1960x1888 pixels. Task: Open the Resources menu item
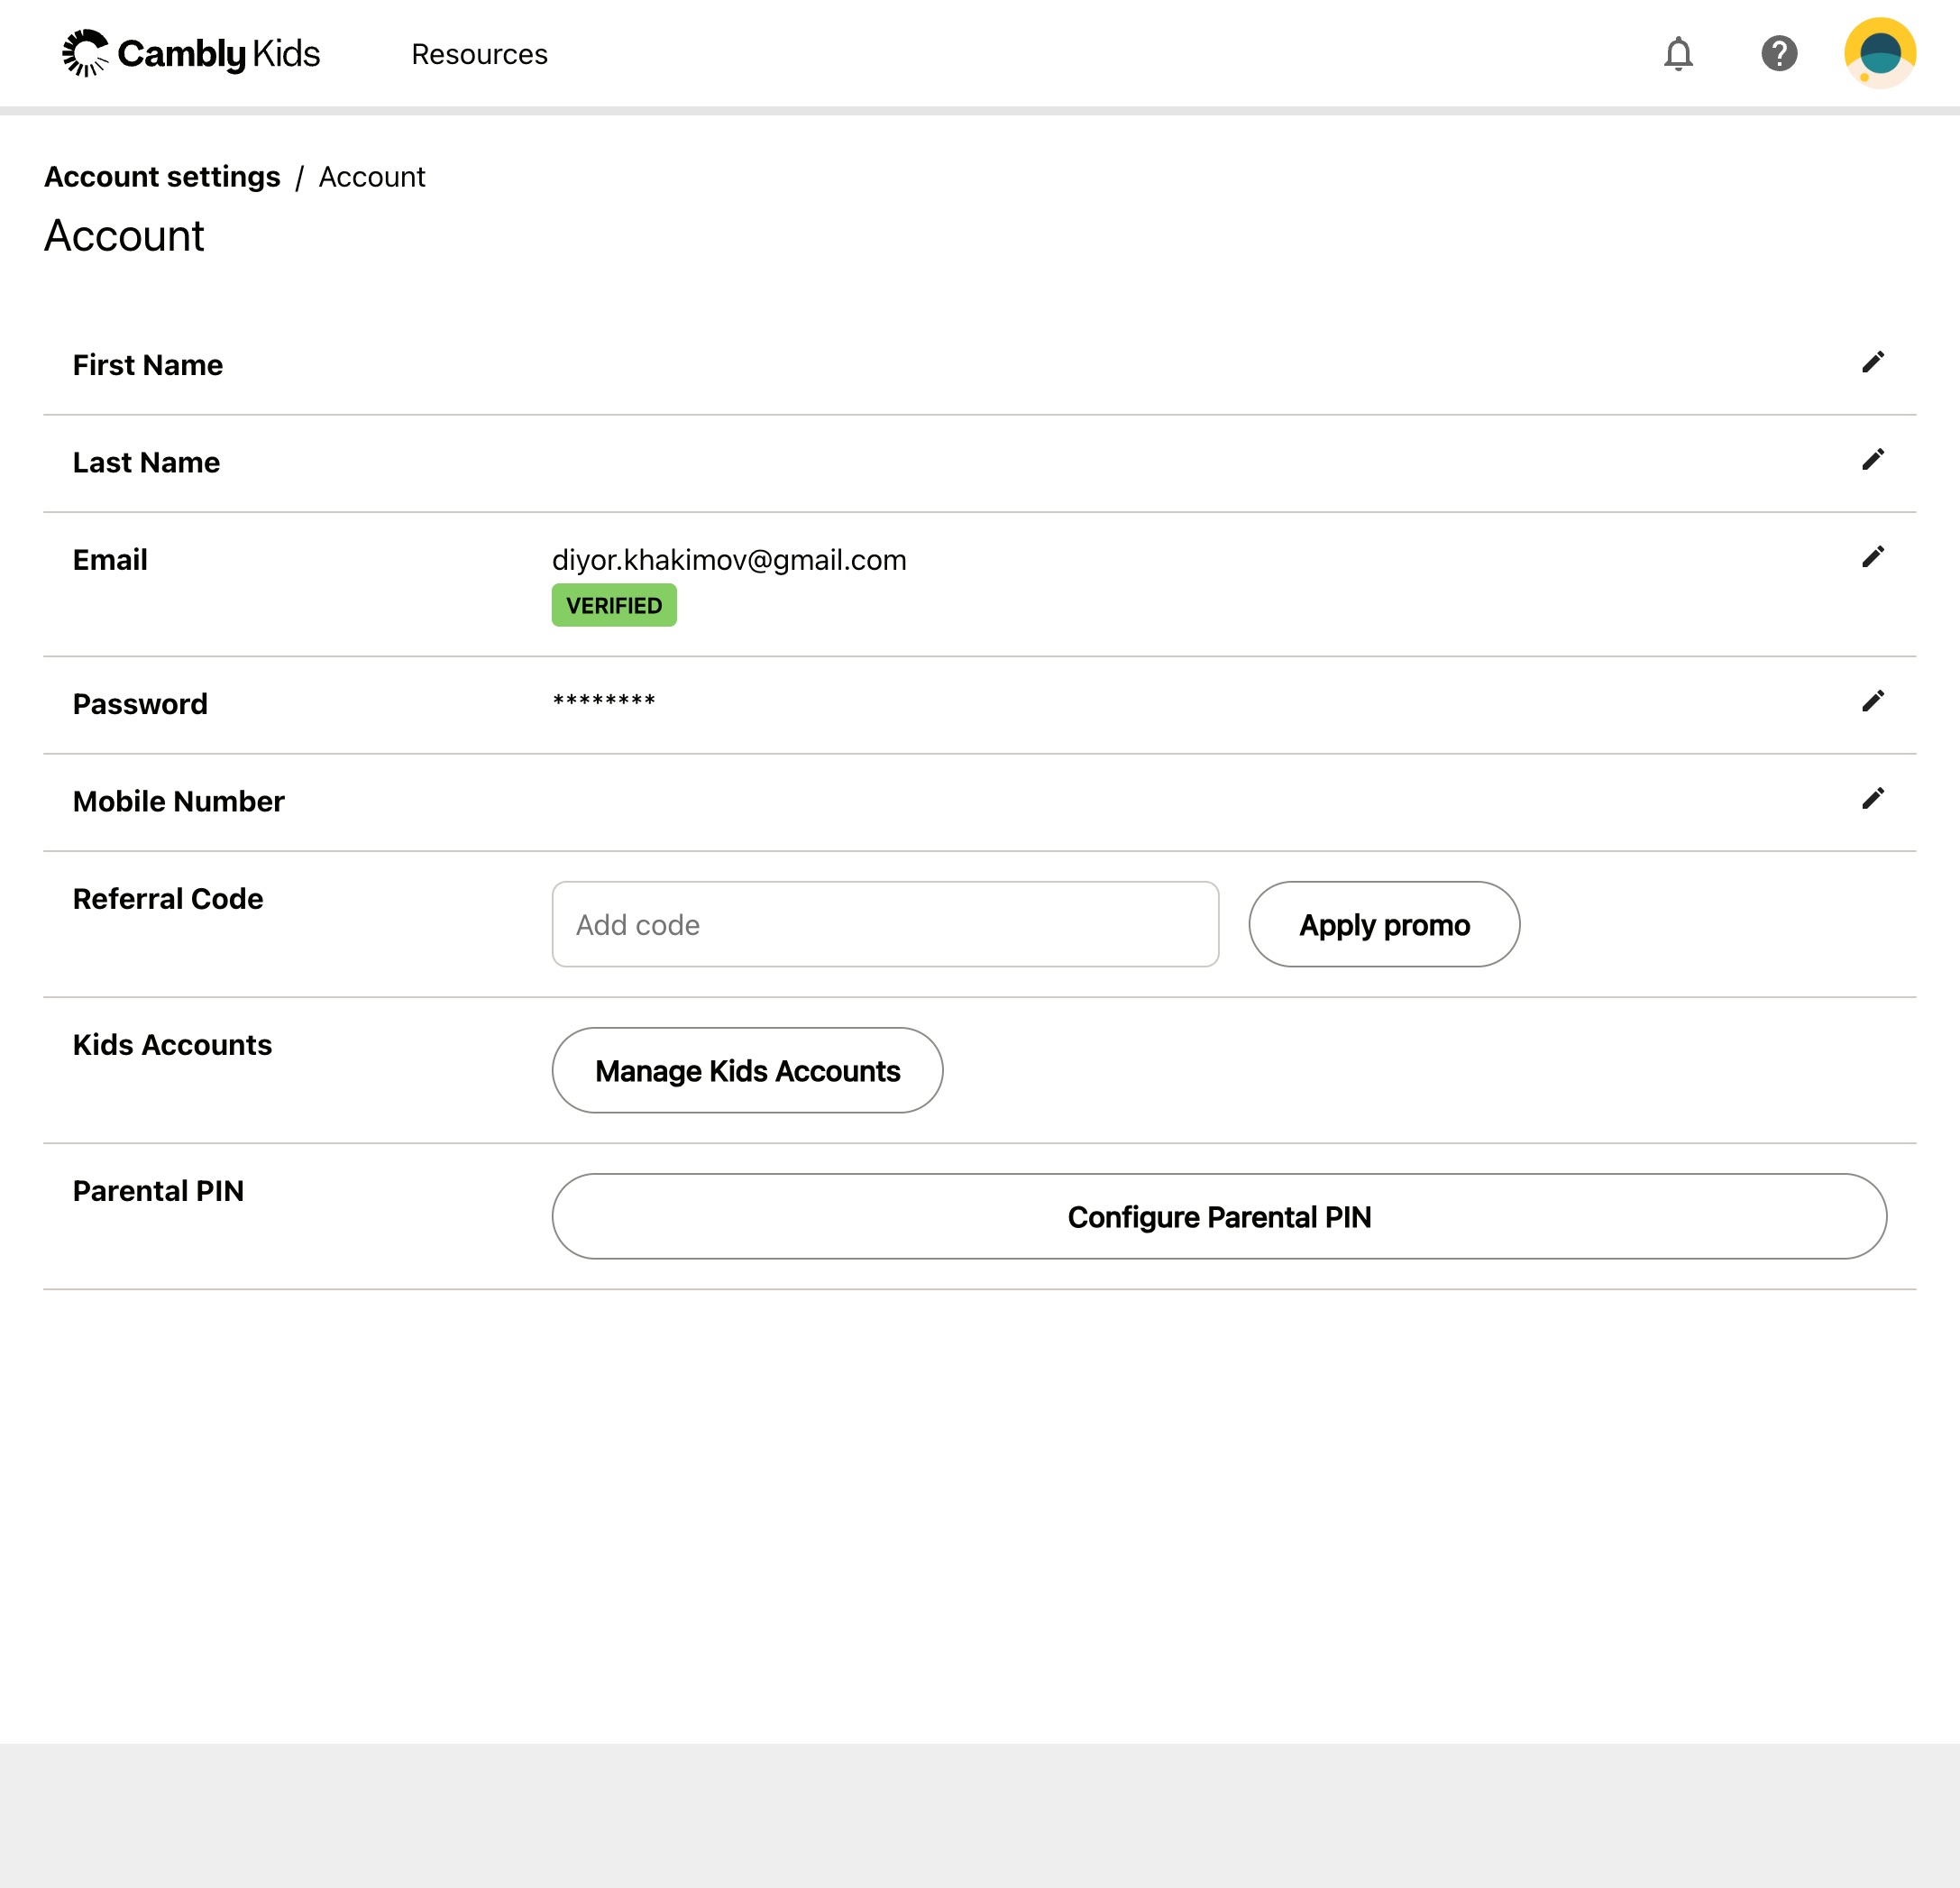click(x=479, y=54)
